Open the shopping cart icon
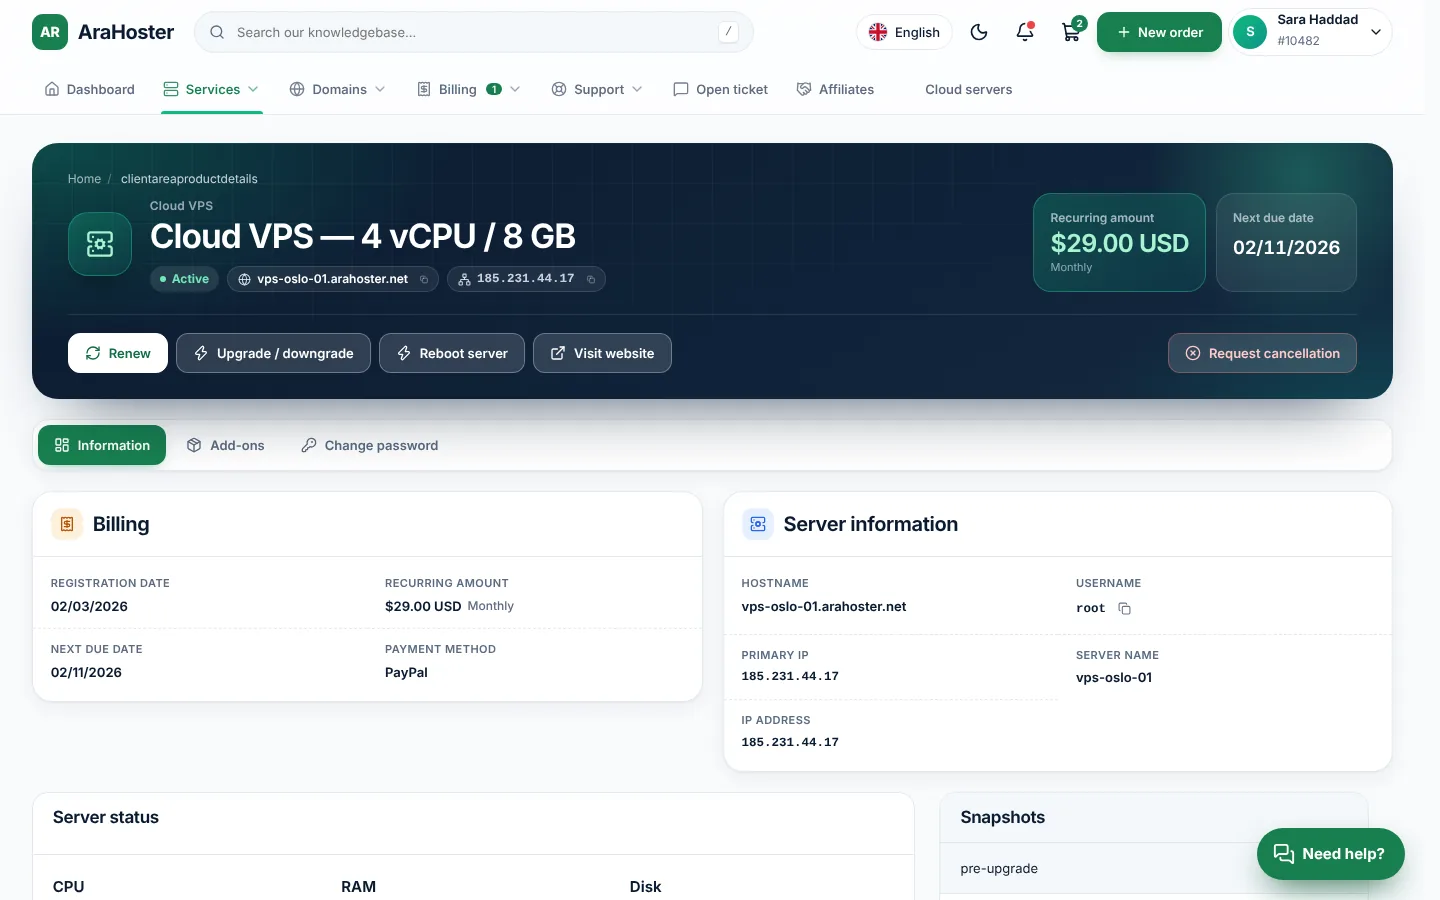This screenshot has width=1440, height=900. 1071,32
